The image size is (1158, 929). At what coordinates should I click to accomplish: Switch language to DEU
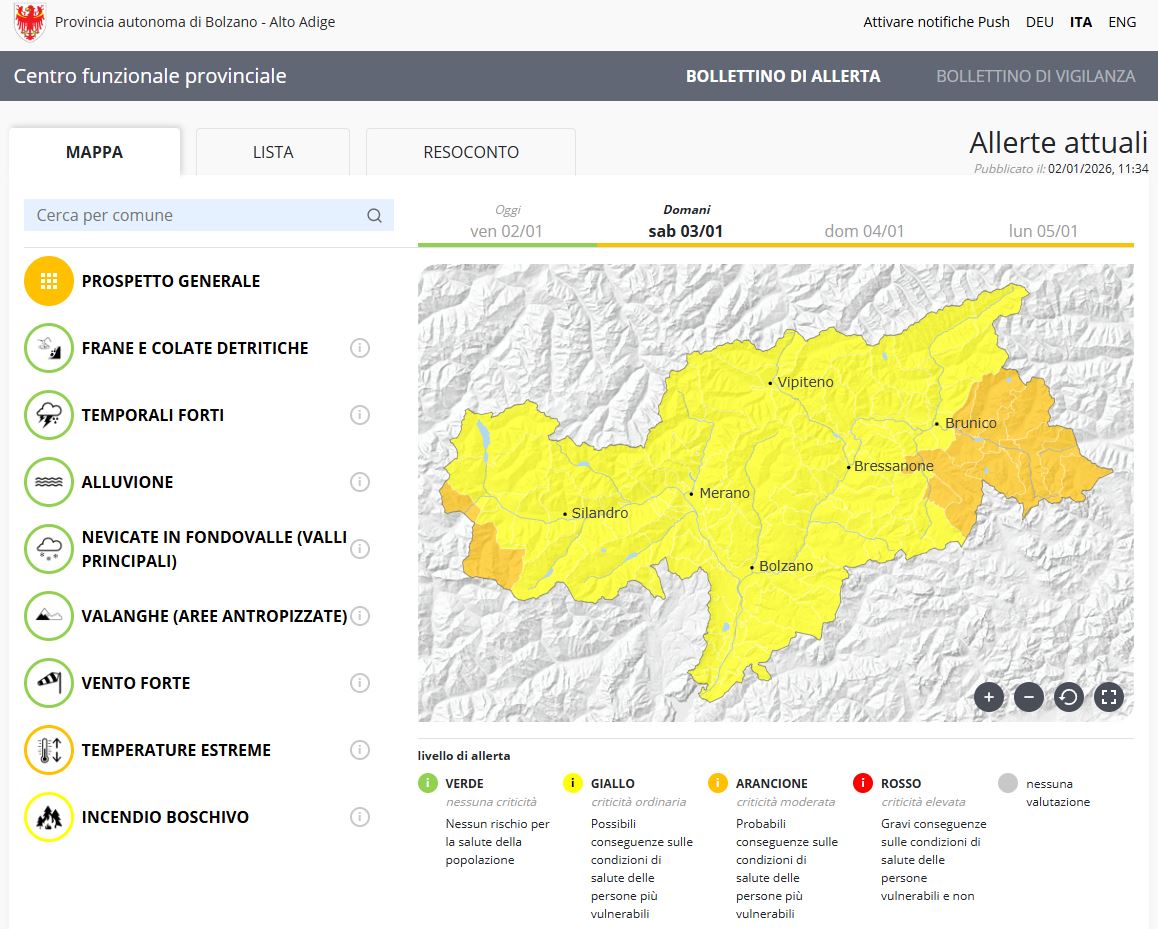1039,22
